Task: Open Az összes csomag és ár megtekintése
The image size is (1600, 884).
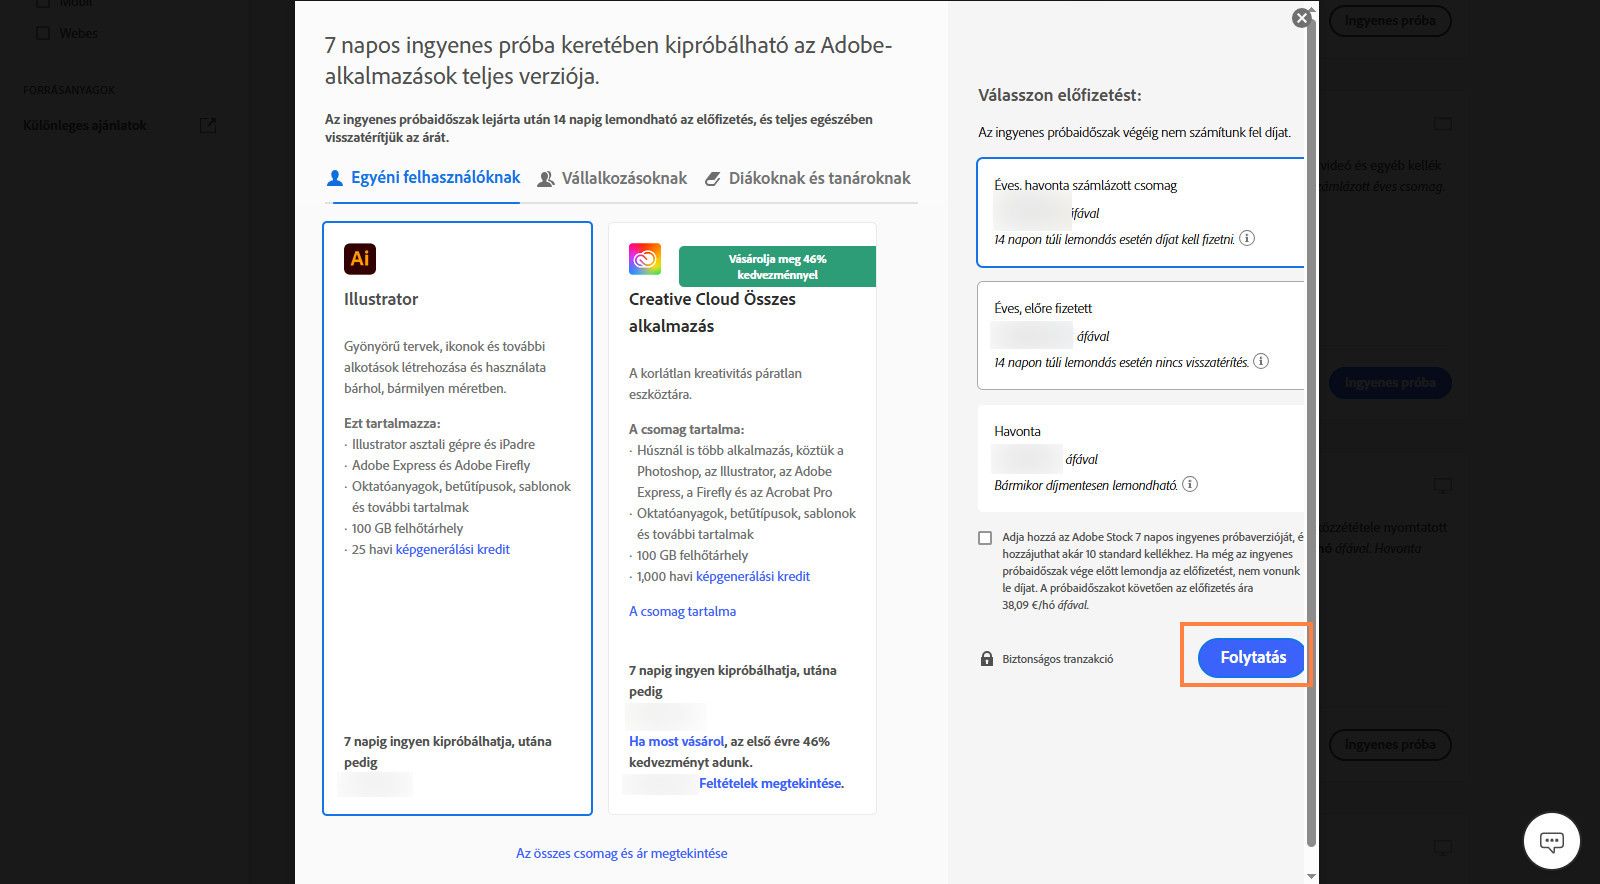Action: pos(621,853)
